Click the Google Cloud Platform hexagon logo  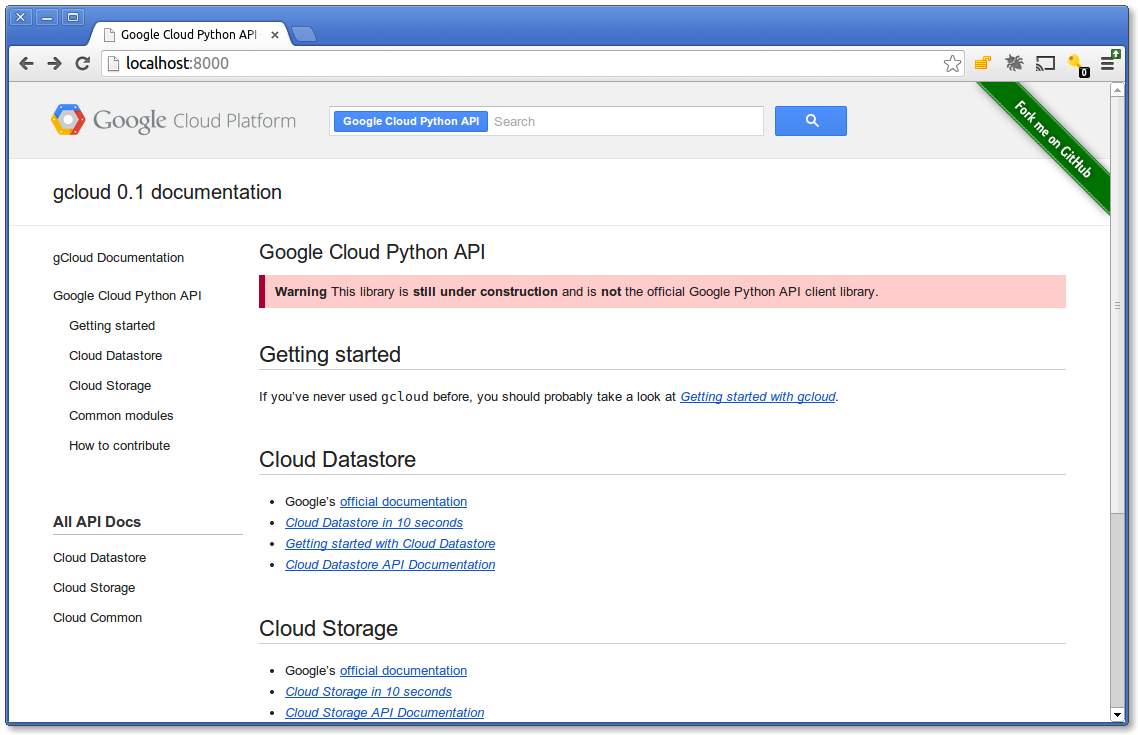coord(67,120)
